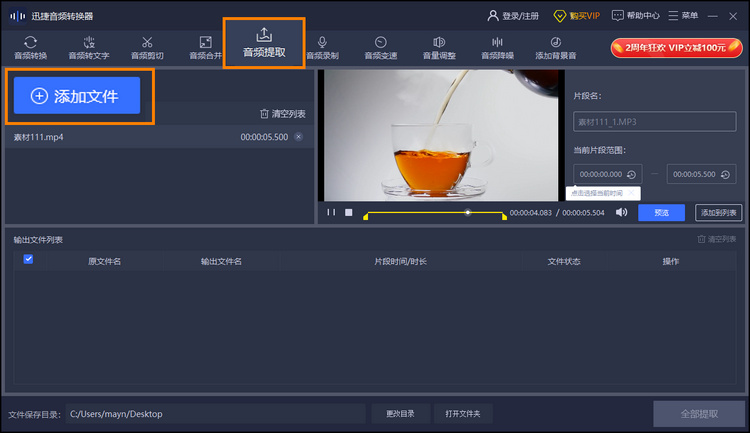The height and width of the screenshot is (433, 750).
Task: Click the 添加文件 add file button
Action: [x=77, y=96]
